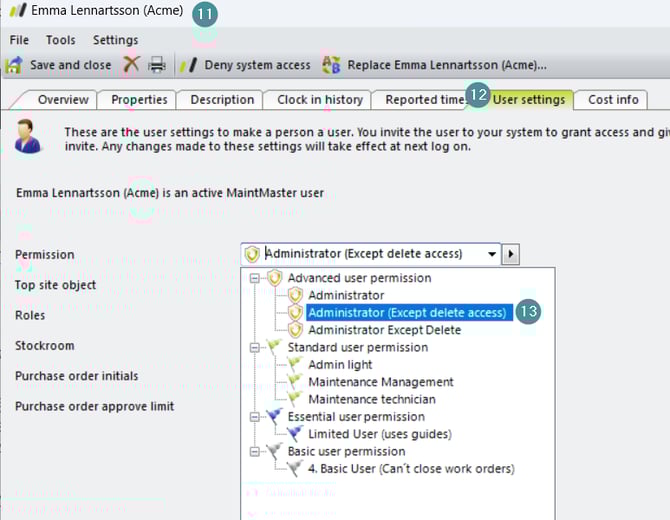
Task: Click Replace Emma Lennartsson (Acme) button
Action: point(447,65)
